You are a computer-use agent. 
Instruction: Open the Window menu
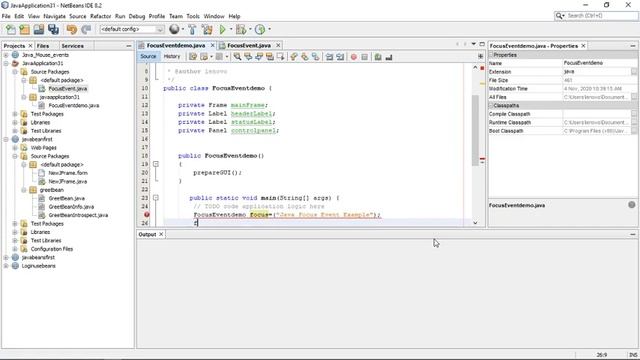pos(214,16)
